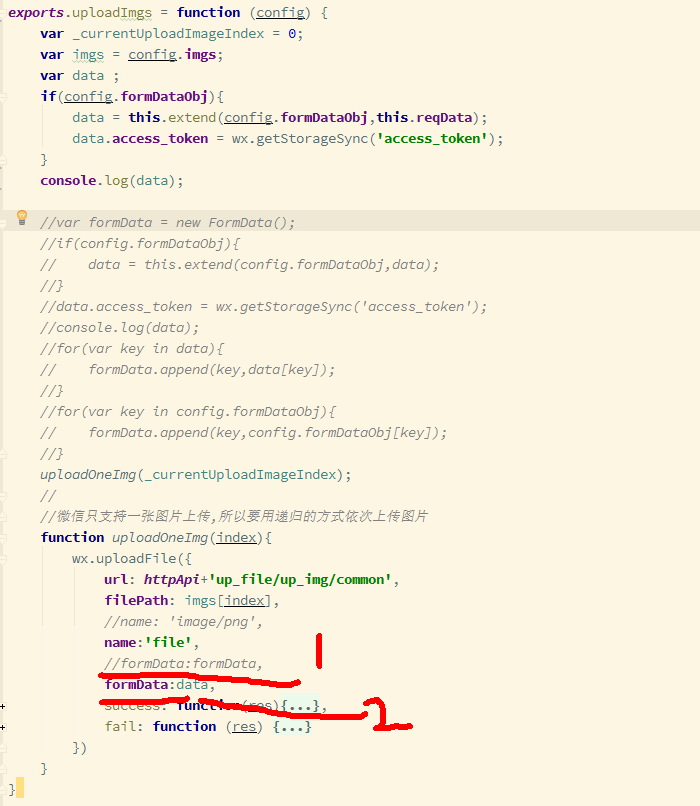The width and height of the screenshot is (700, 806).
Task: Expand the gutter plus on the success line
Action: pos(3,706)
